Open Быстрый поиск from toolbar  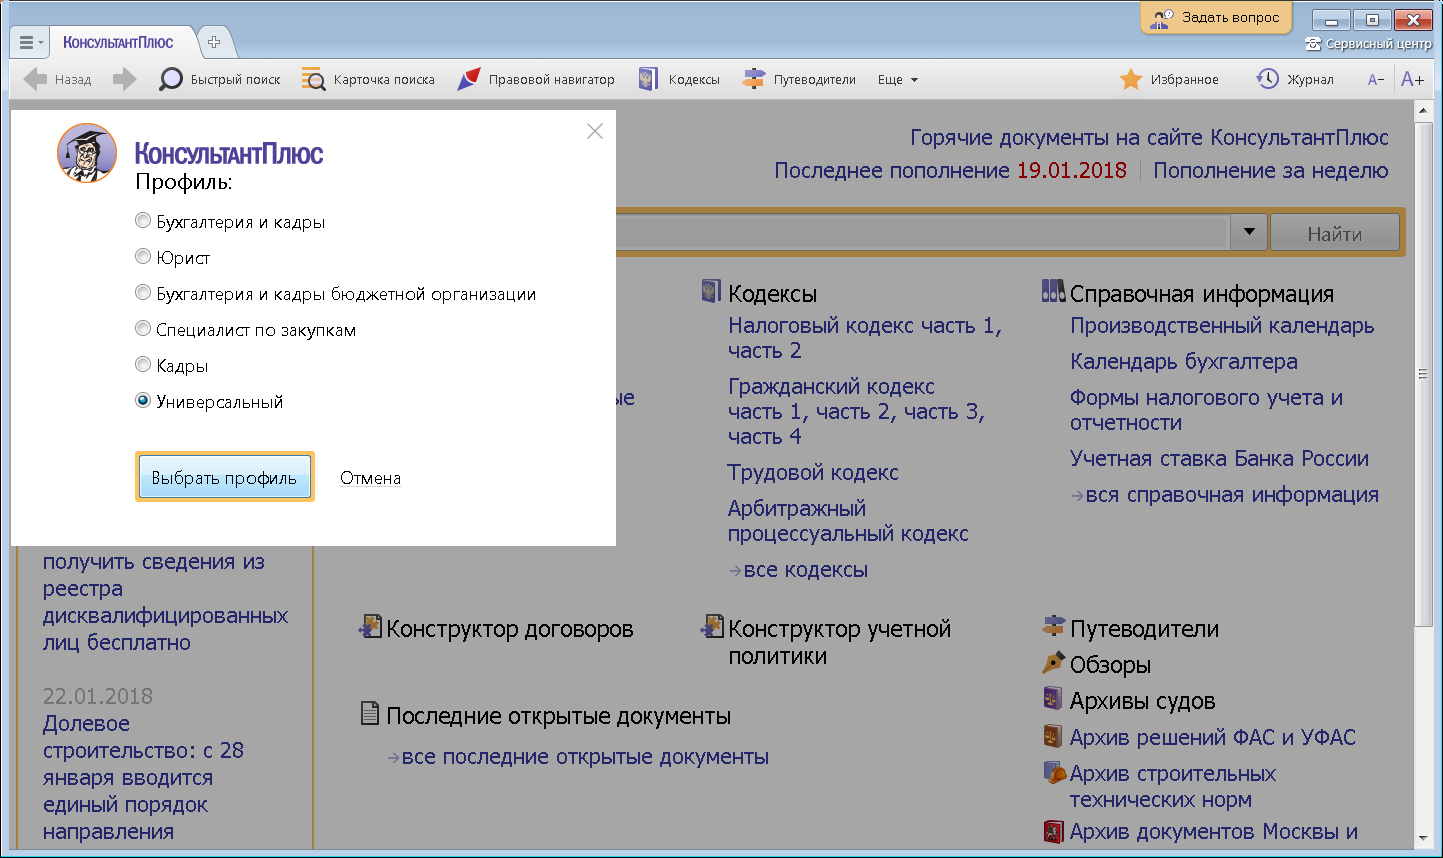point(220,79)
